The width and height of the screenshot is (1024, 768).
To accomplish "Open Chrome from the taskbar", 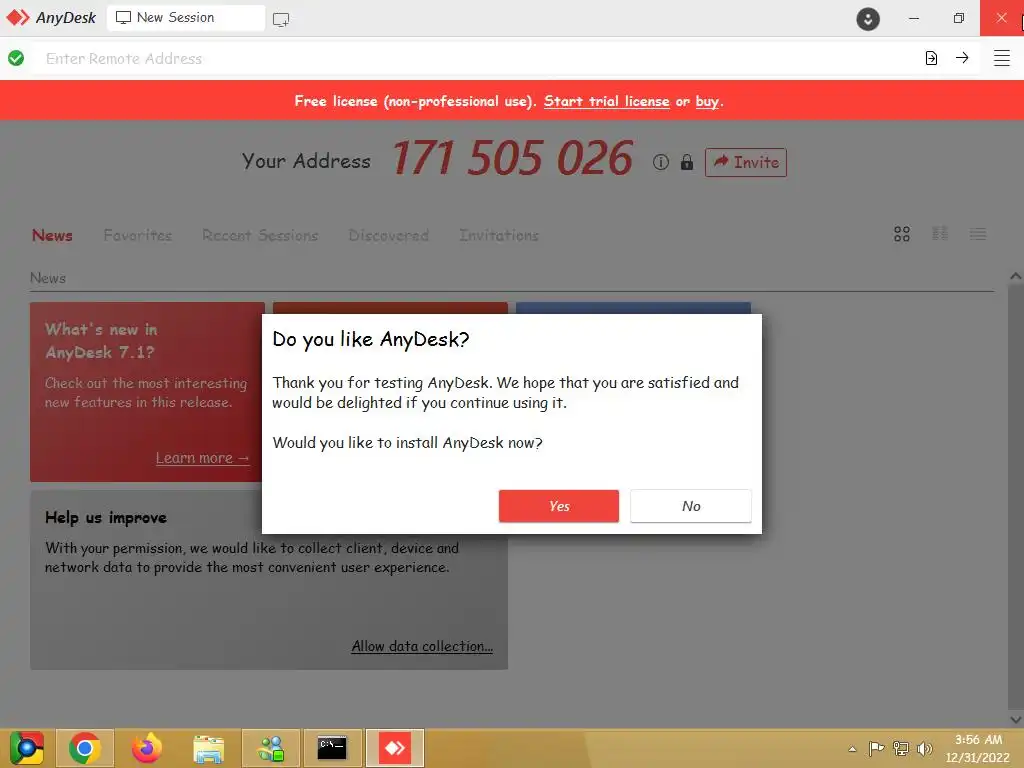I will click(85, 748).
